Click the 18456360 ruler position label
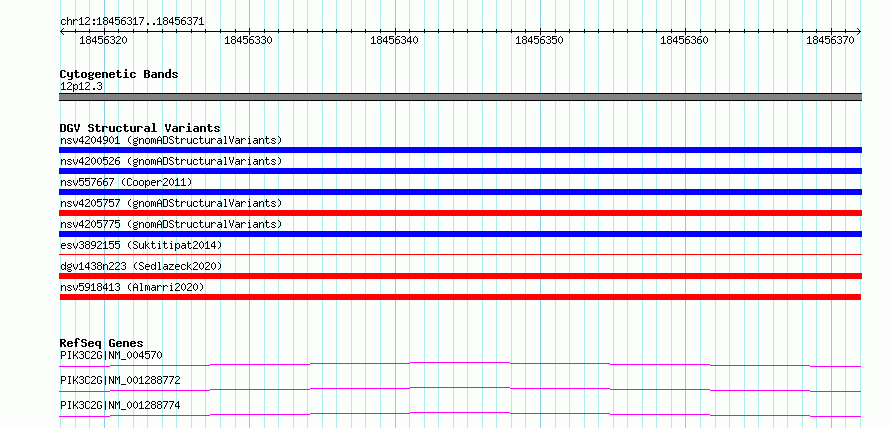This screenshot has width=890, height=428. pyautogui.click(x=685, y=40)
